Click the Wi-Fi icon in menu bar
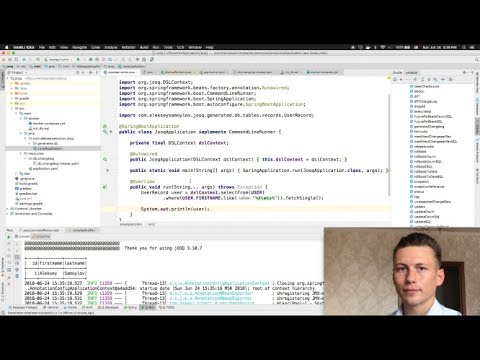Image resolution: width=480 pixels, height=360 pixels. click(383, 47)
